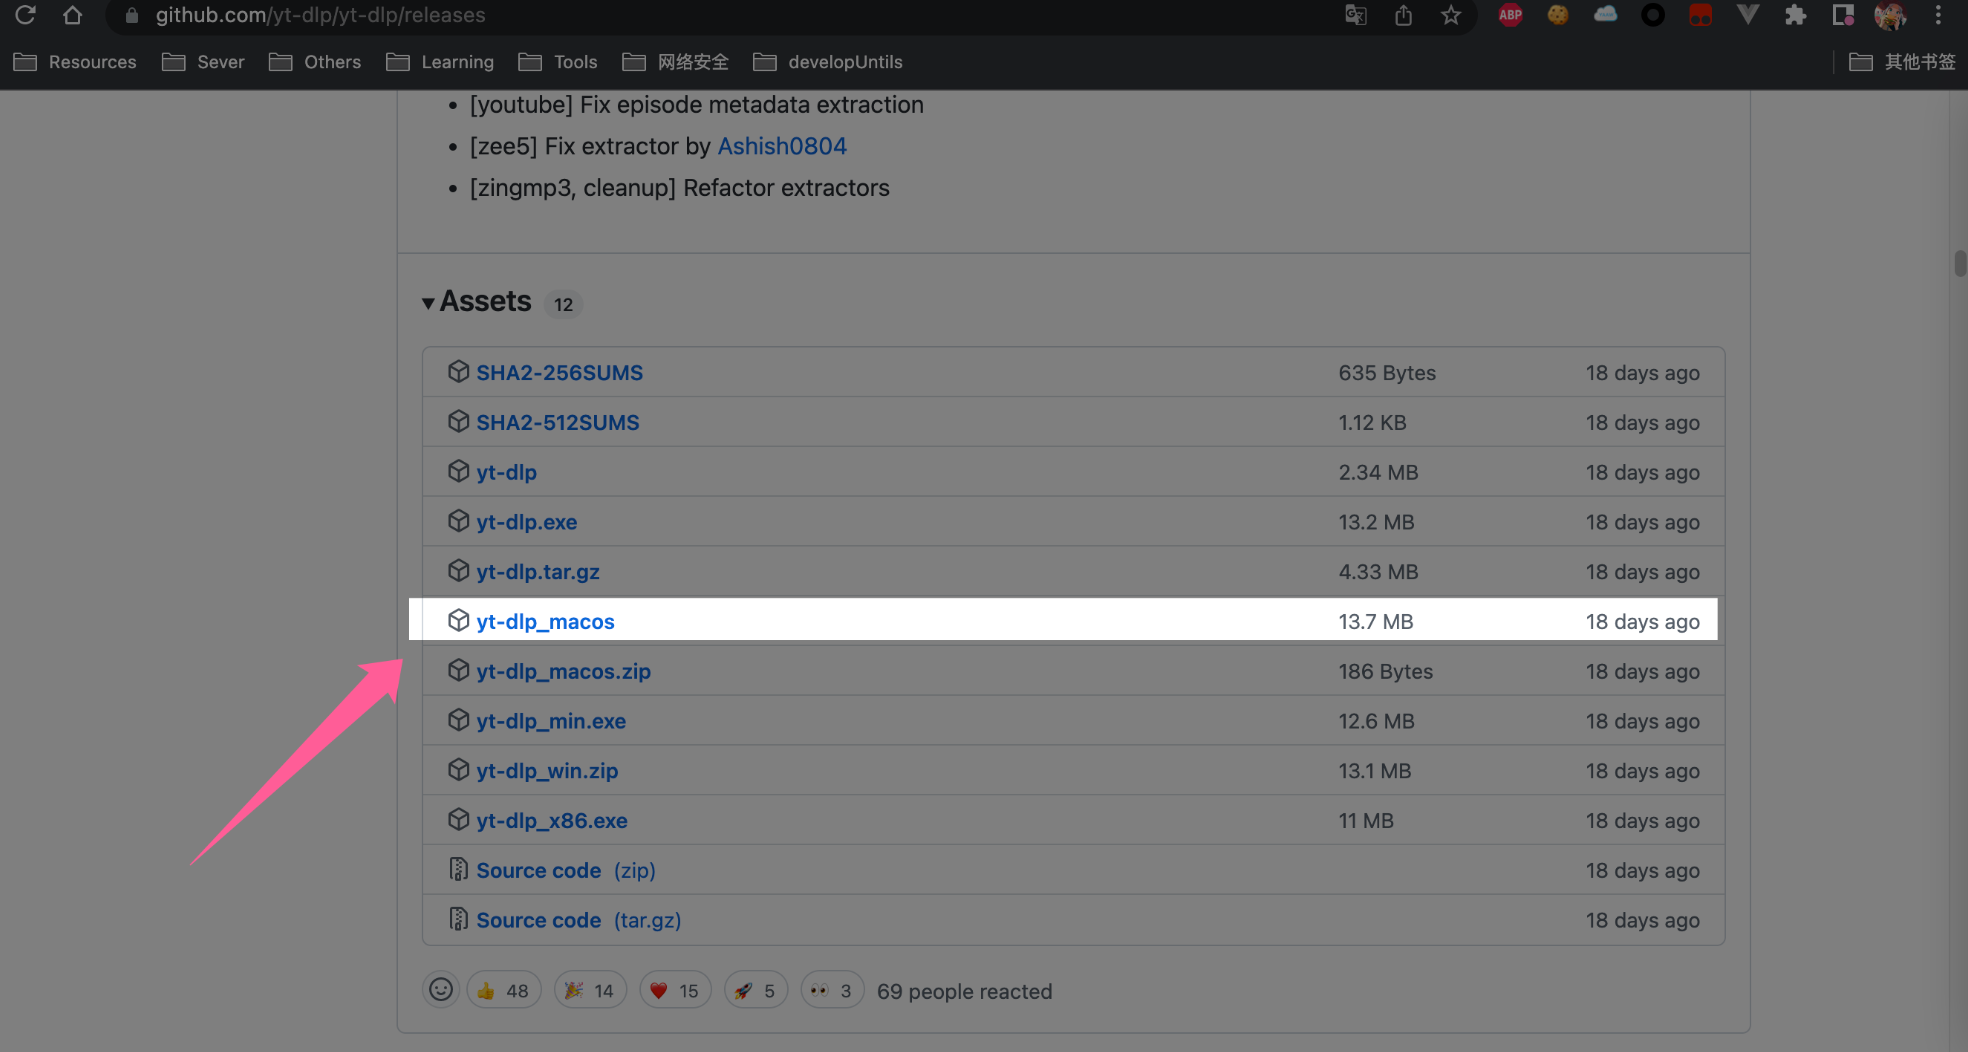This screenshot has height=1052, width=1968.
Task: Open the translate page icon in address bar
Action: (1356, 15)
